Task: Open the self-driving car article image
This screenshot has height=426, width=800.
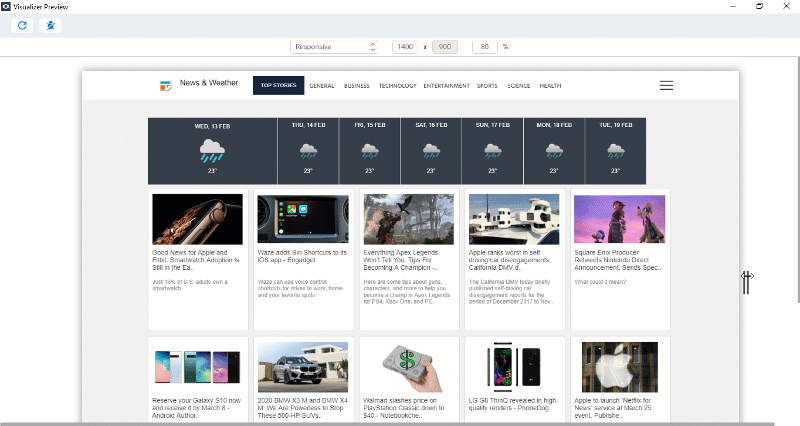Action: [x=514, y=219]
